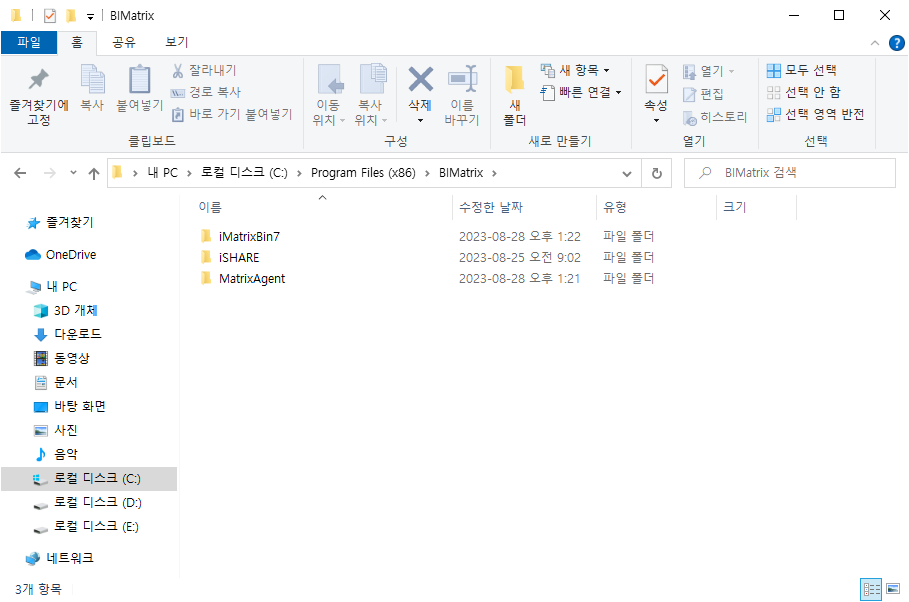Click the BIMatrix 검색 search box
The image size is (909, 602).
point(790,173)
